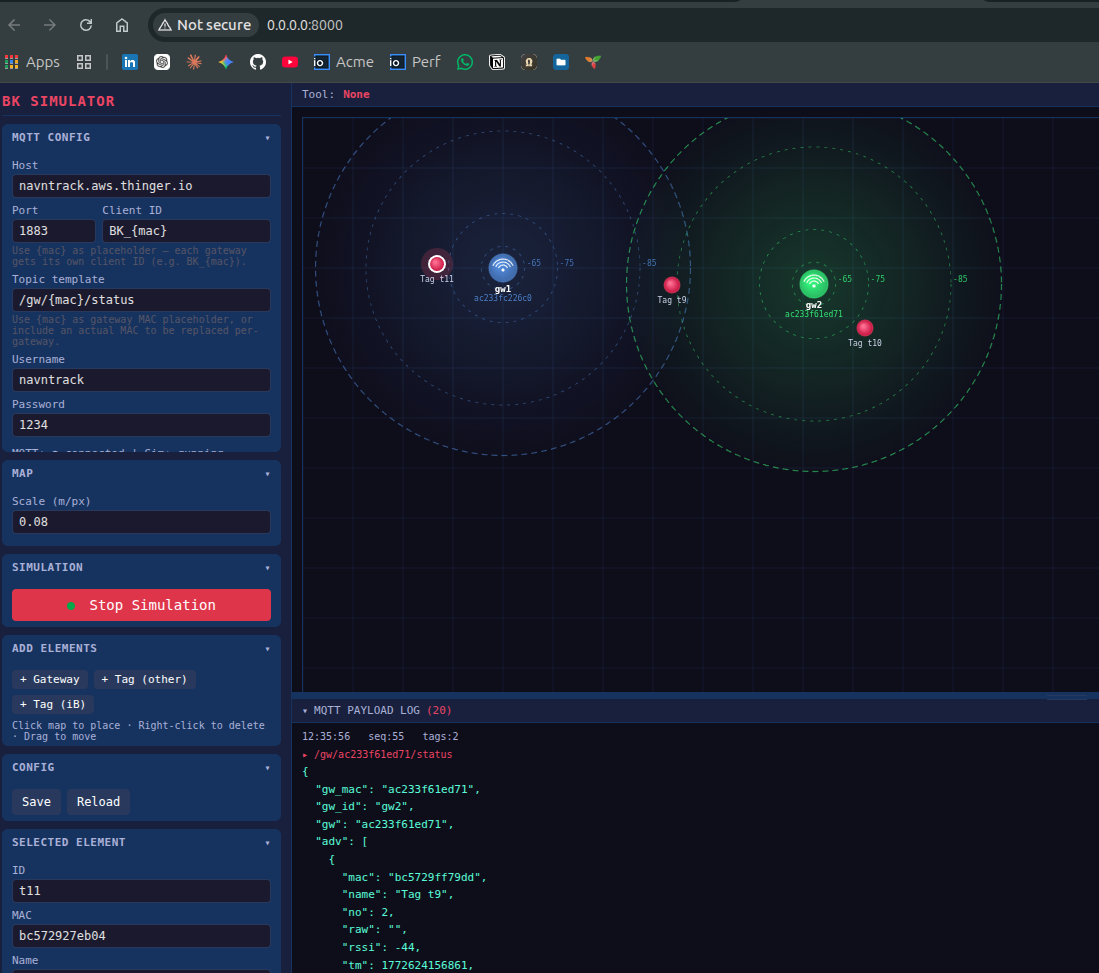Open the WhatsApp bookmark
This screenshot has height=973, width=1099.
[x=465, y=62]
